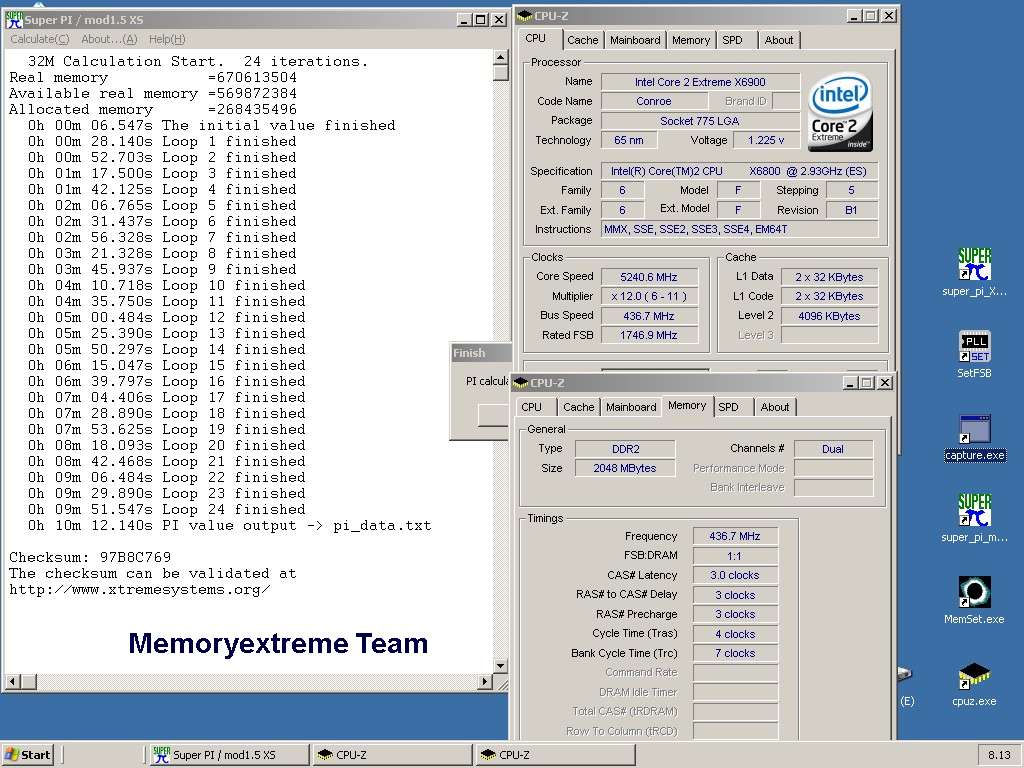Click the Instructions field listing MMX, SSE
1024x768 pixels.
click(x=739, y=229)
